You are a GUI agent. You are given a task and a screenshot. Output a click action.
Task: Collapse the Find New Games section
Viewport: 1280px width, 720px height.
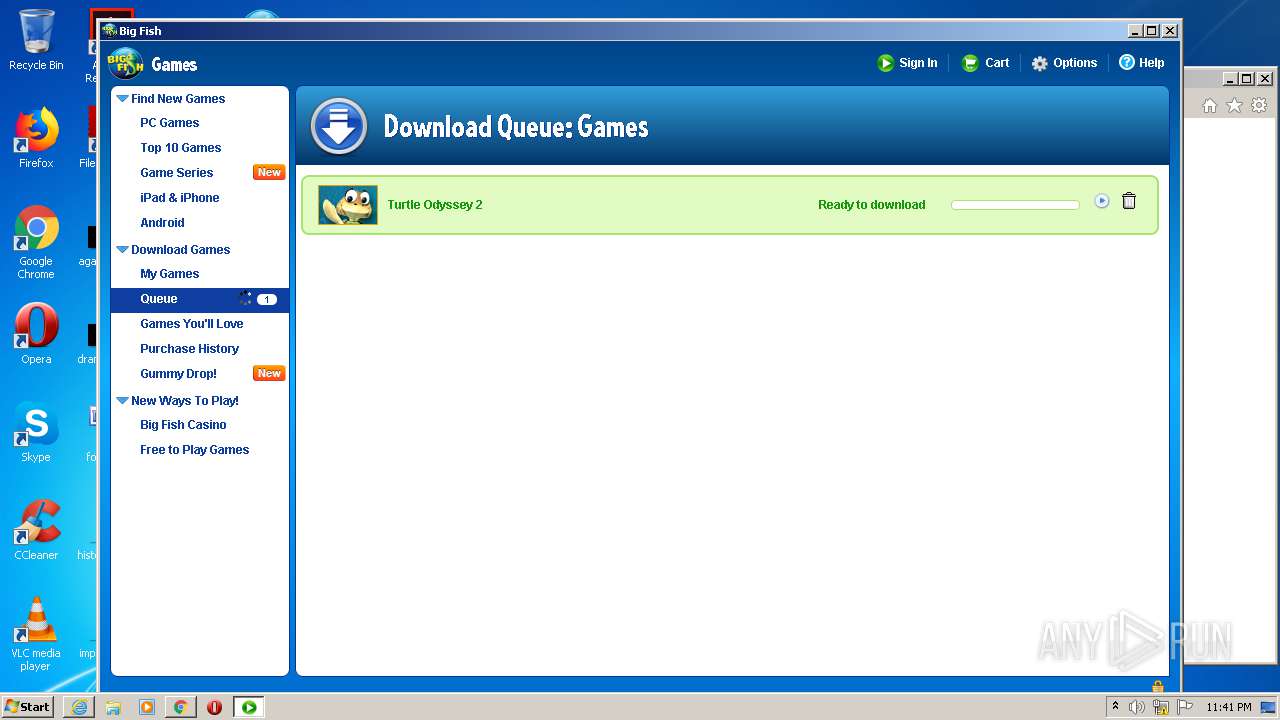pyautogui.click(x=122, y=99)
